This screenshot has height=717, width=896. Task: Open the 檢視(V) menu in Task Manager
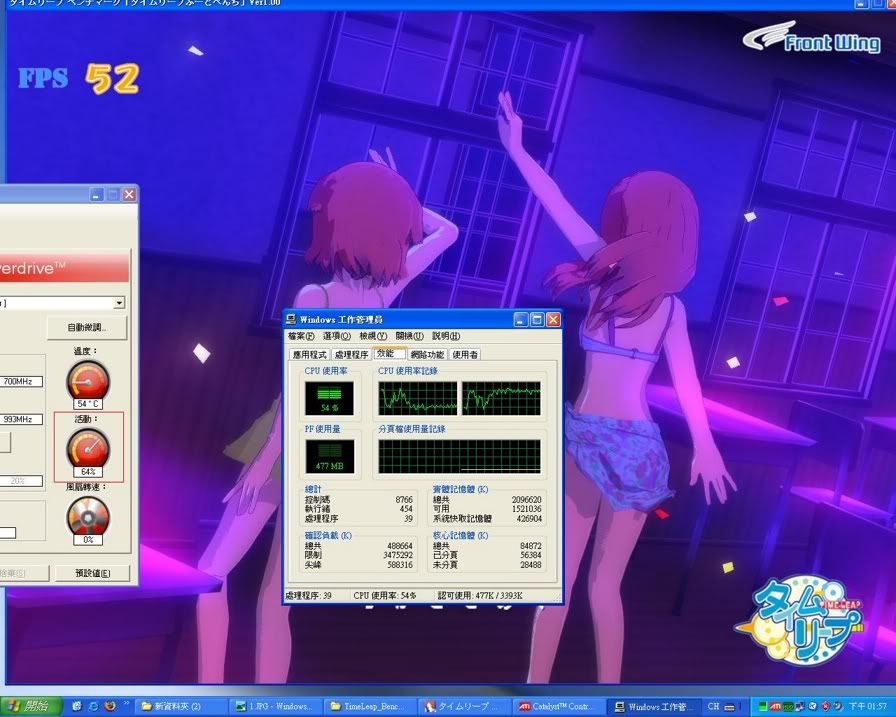pos(373,336)
